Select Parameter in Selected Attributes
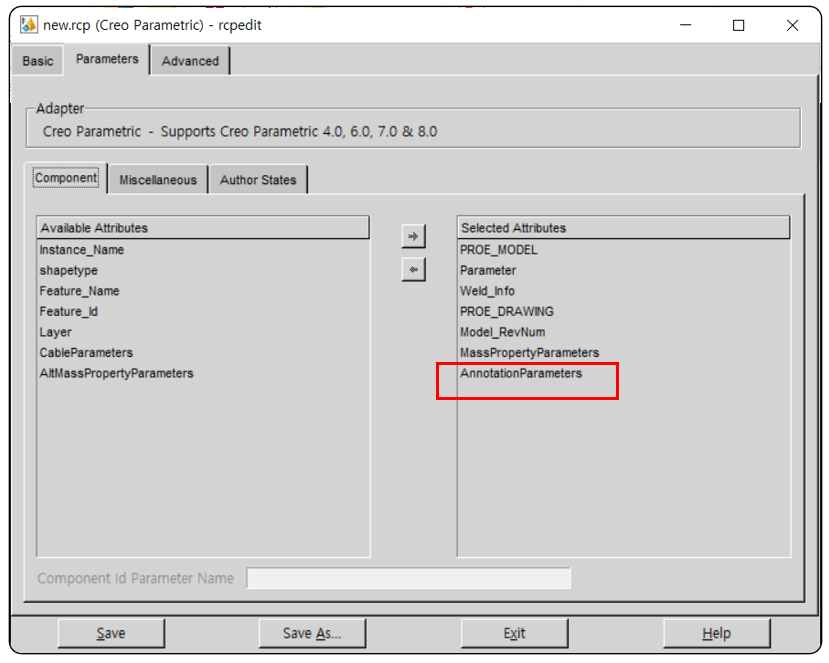 coord(488,270)
